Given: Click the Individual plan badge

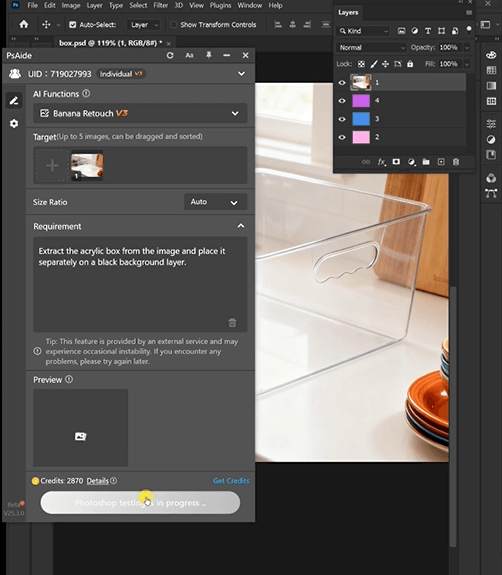Looking at the screenshot, I should pyautogui.click(x=121, y=74).
